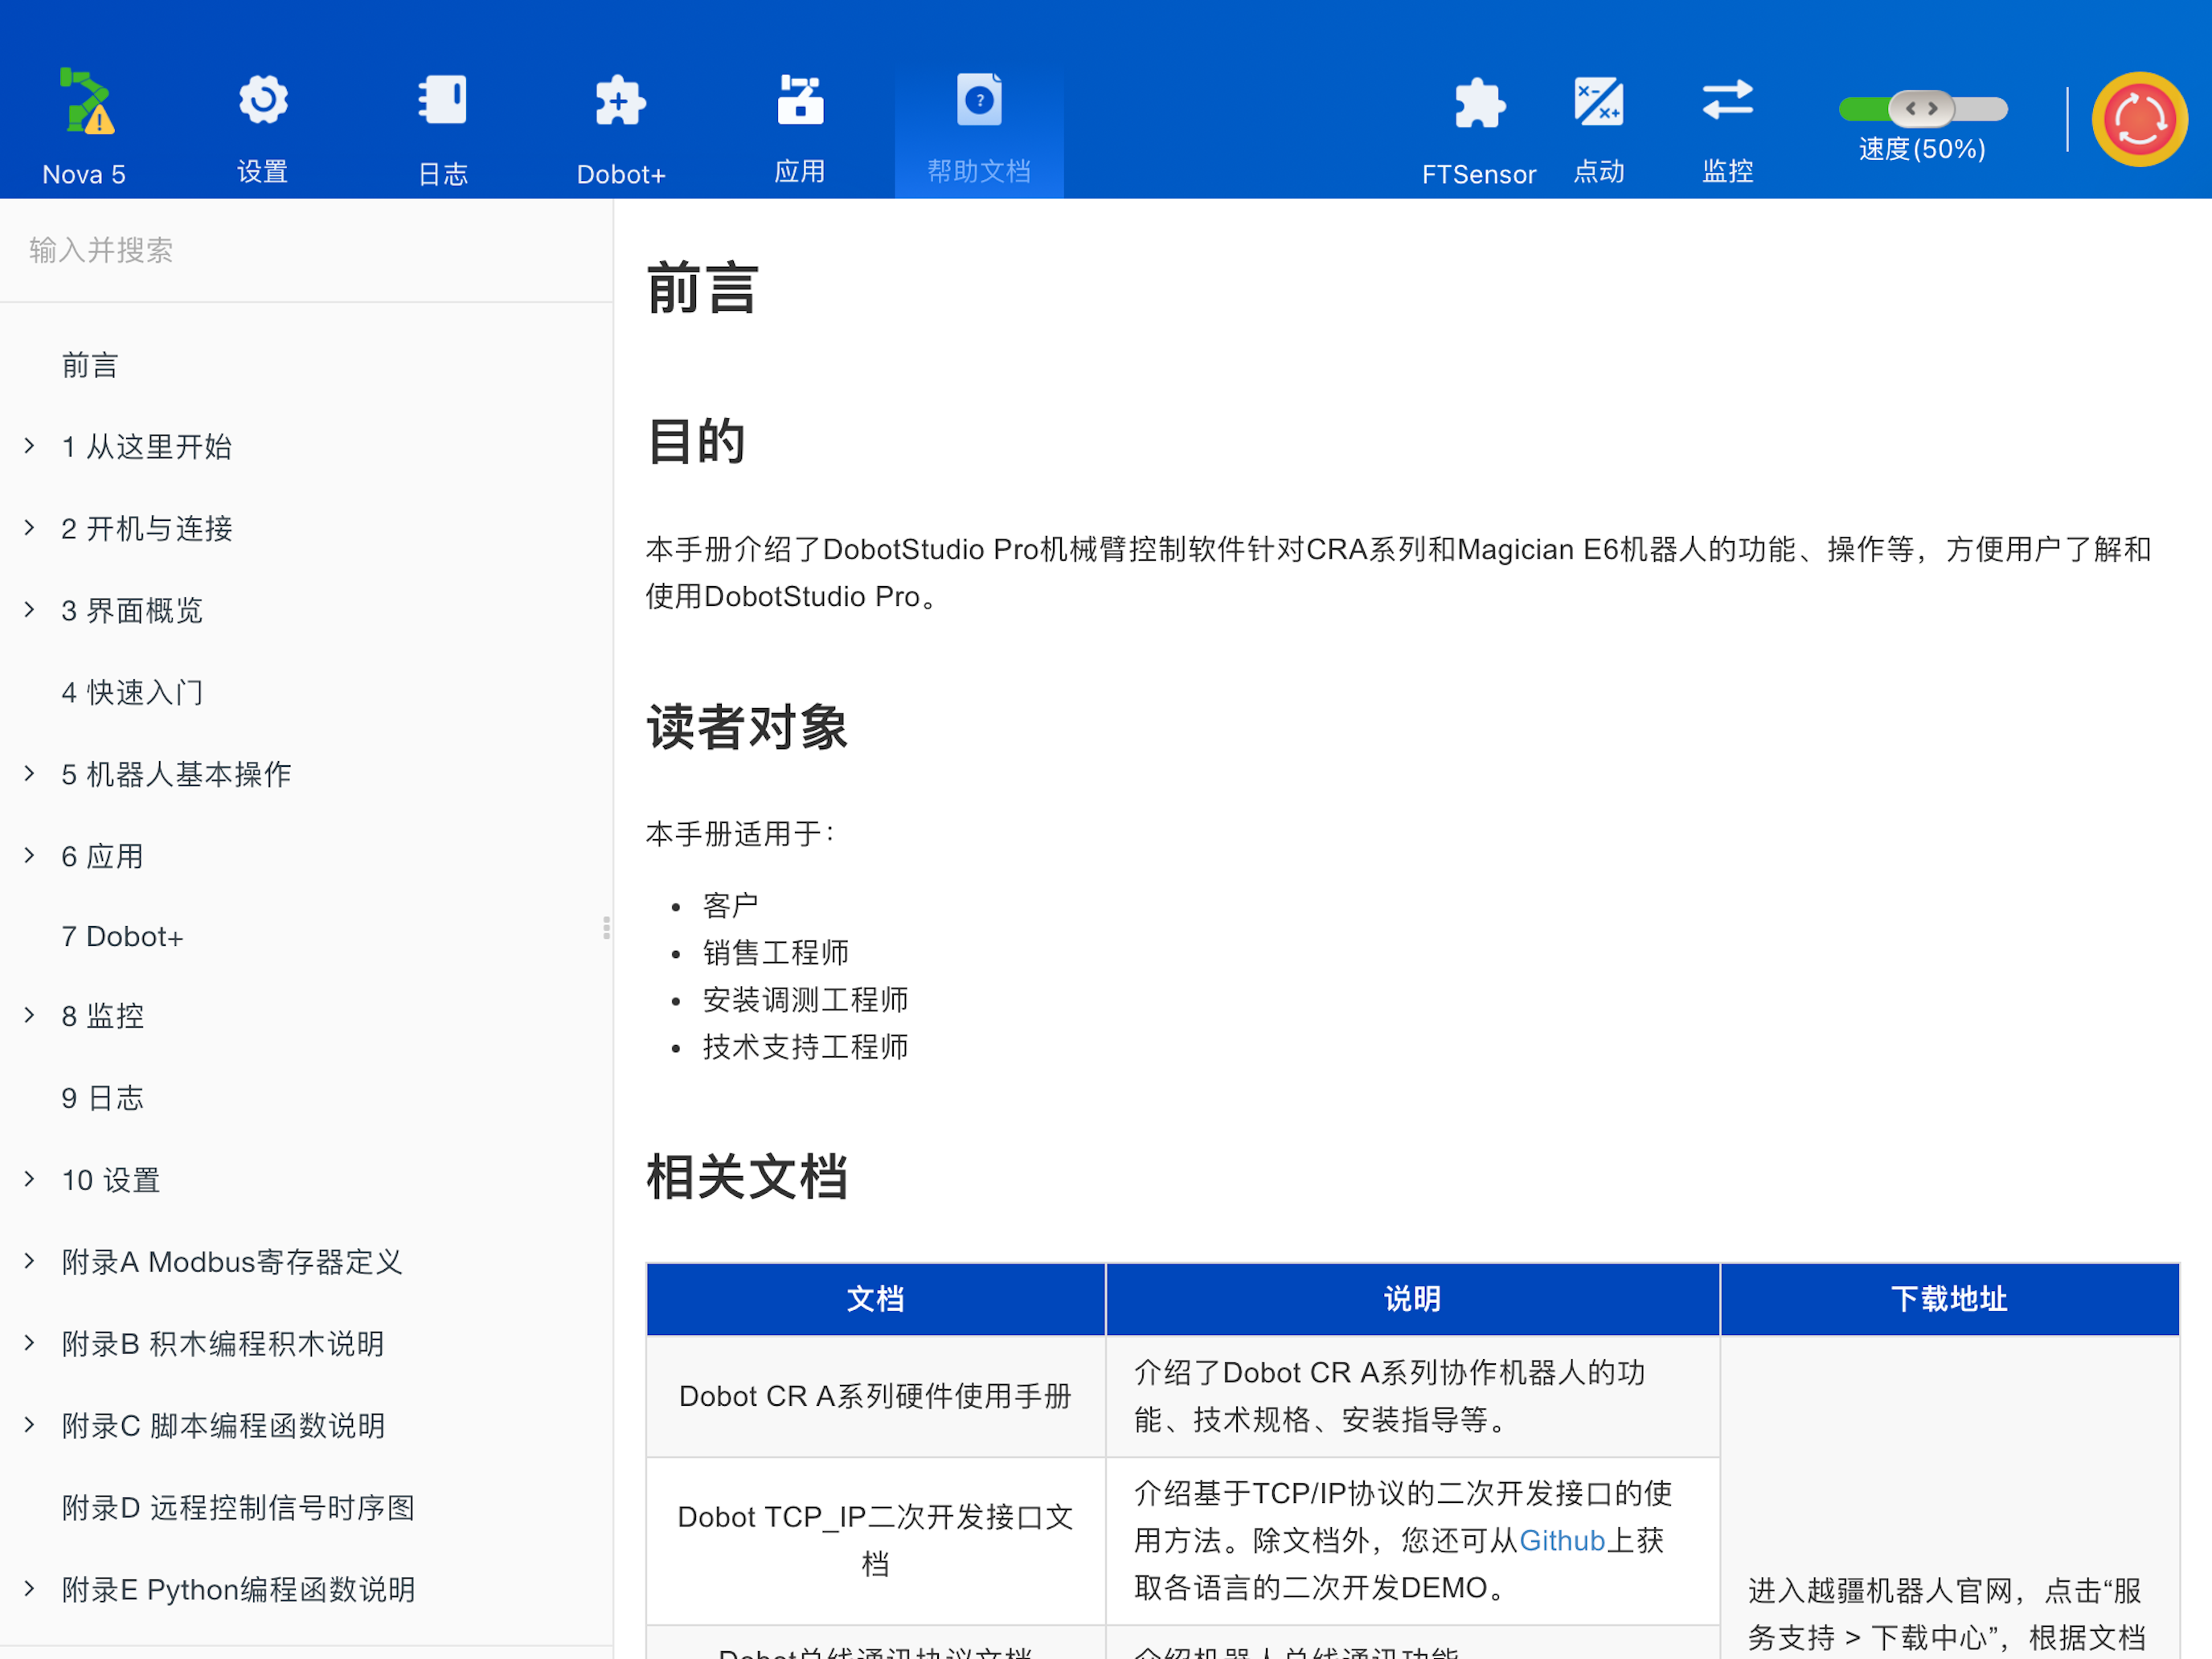Click the red-orange robot enable button
The image size is (2212, 1659).
(2140, 119)
